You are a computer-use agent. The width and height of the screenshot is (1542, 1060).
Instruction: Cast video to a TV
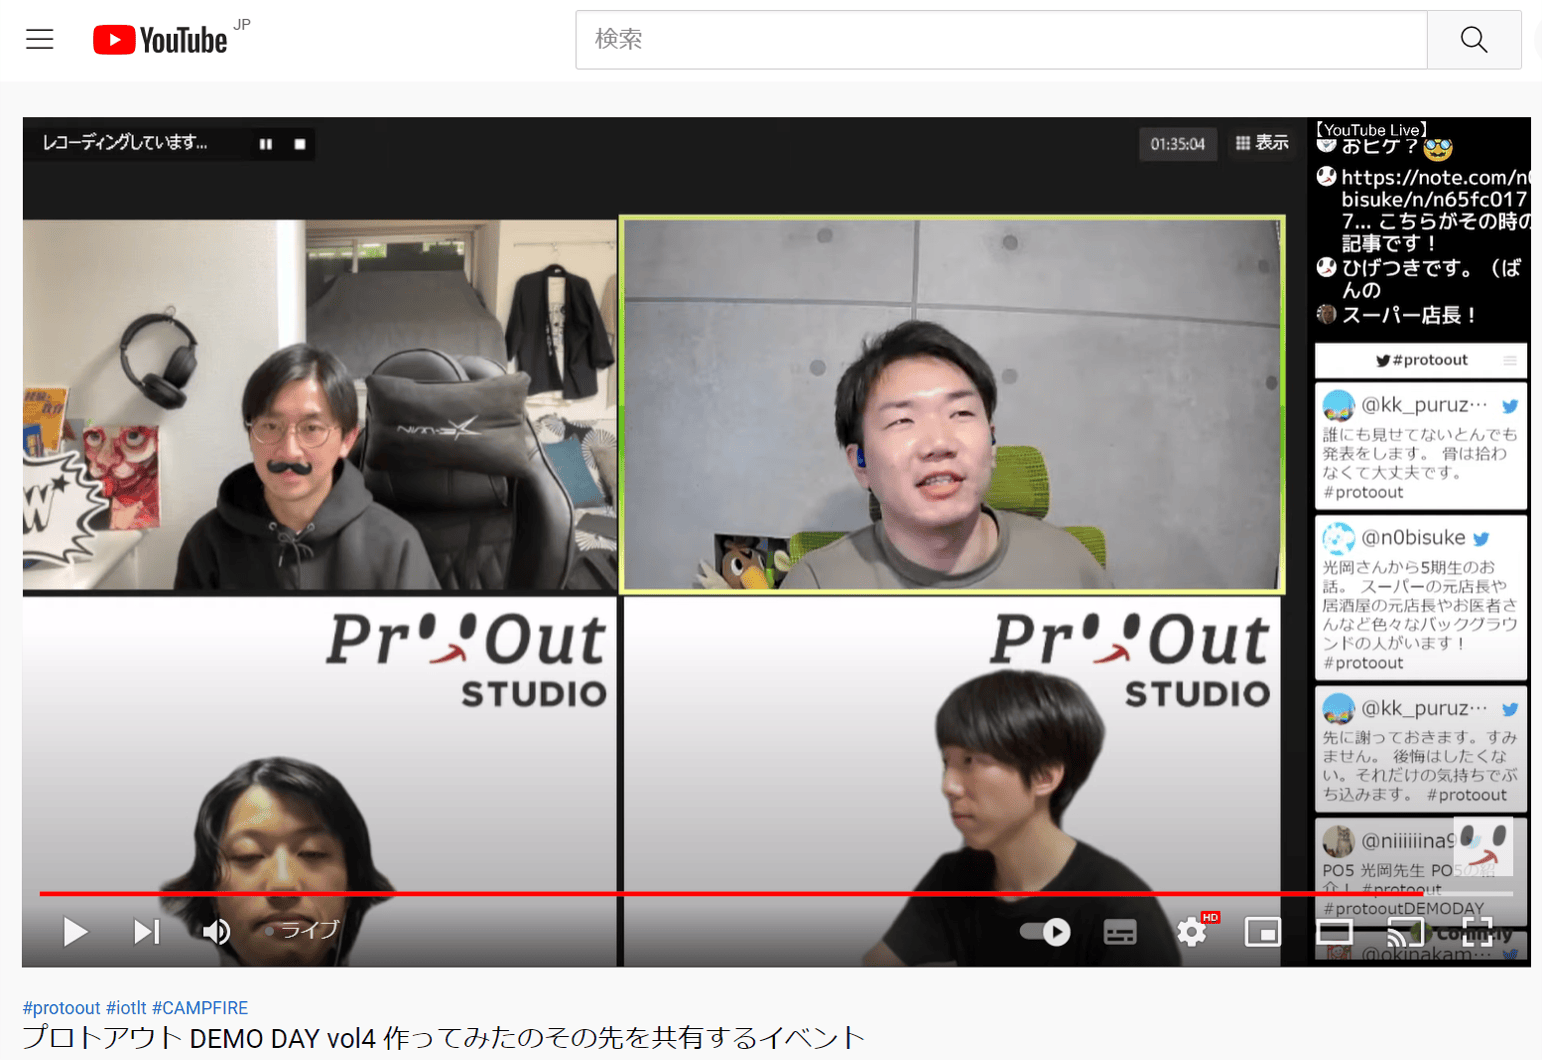click(1405, 932)
